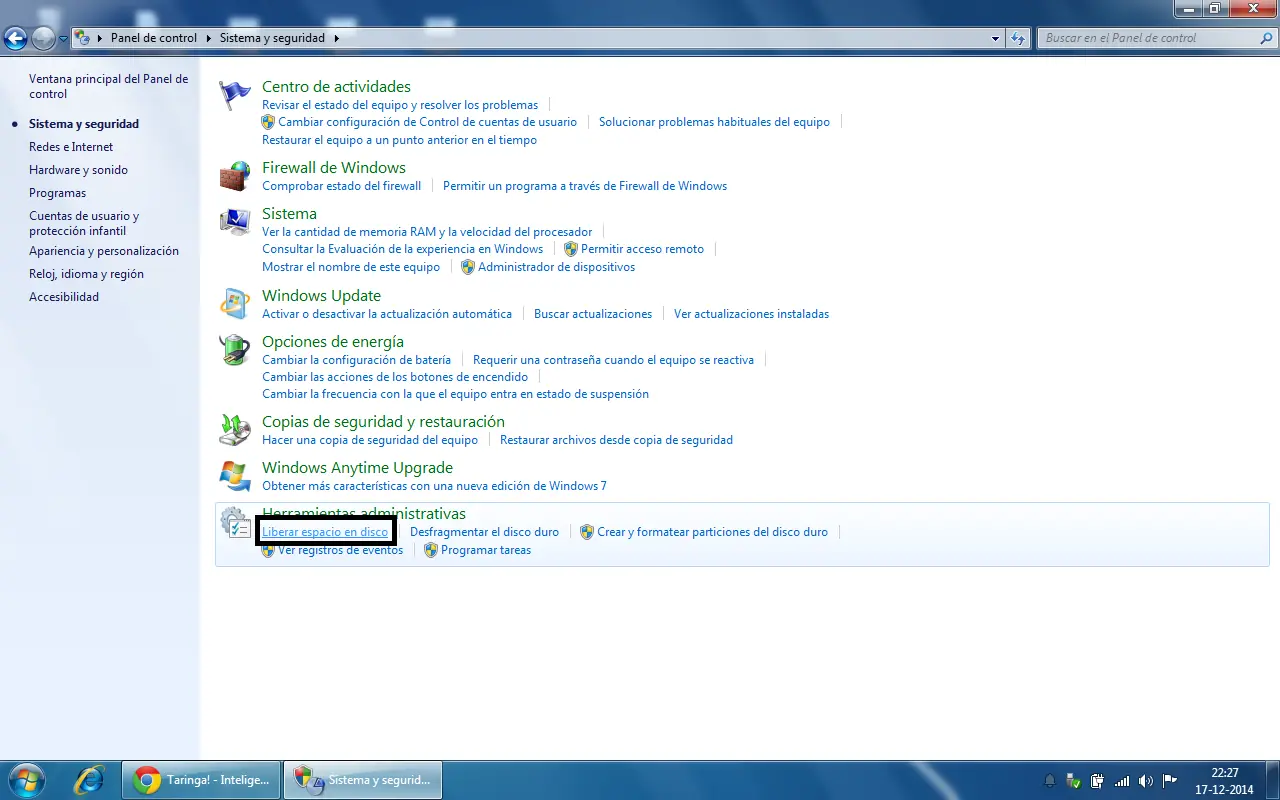Click the Windows Anytime Upgrade logo icon

(235, 476)
